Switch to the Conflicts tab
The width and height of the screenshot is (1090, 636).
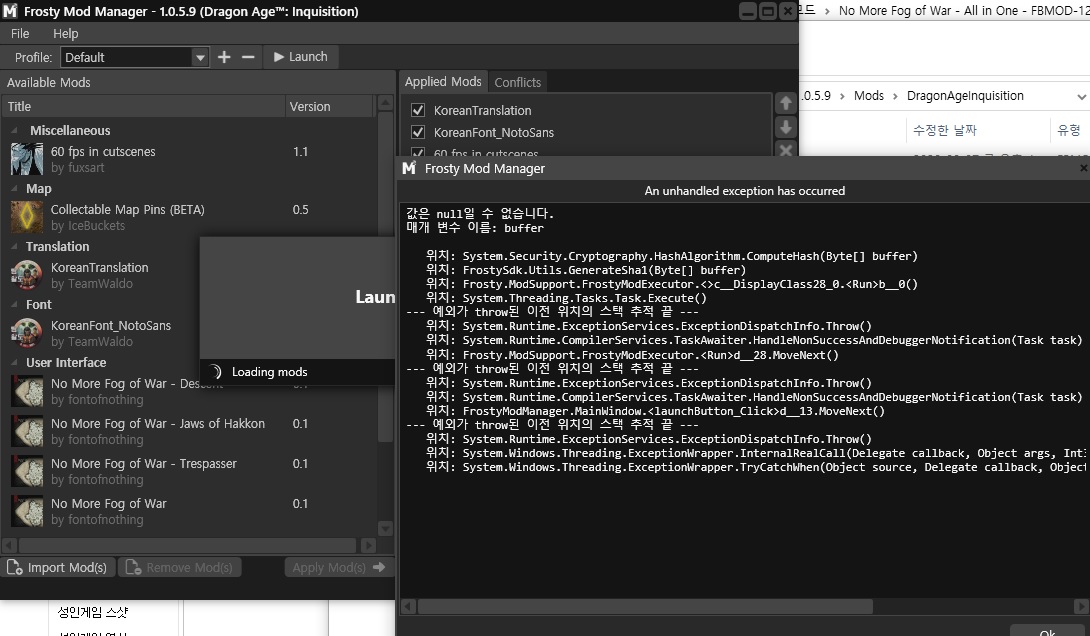[x=517, y=82]
